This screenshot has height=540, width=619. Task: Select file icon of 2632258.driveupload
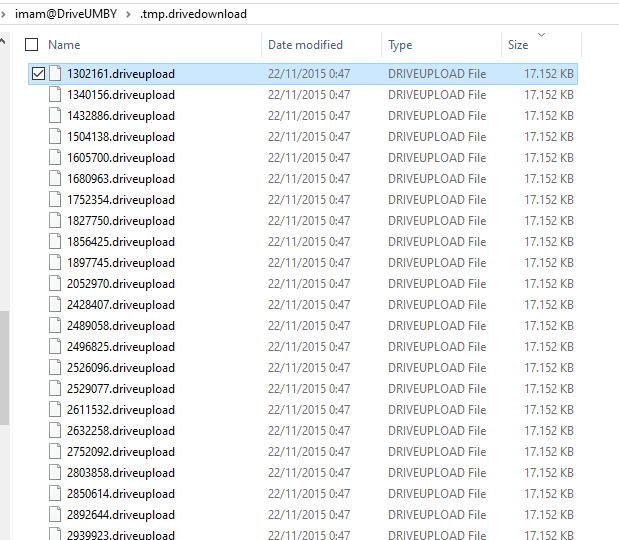point(55,430)
